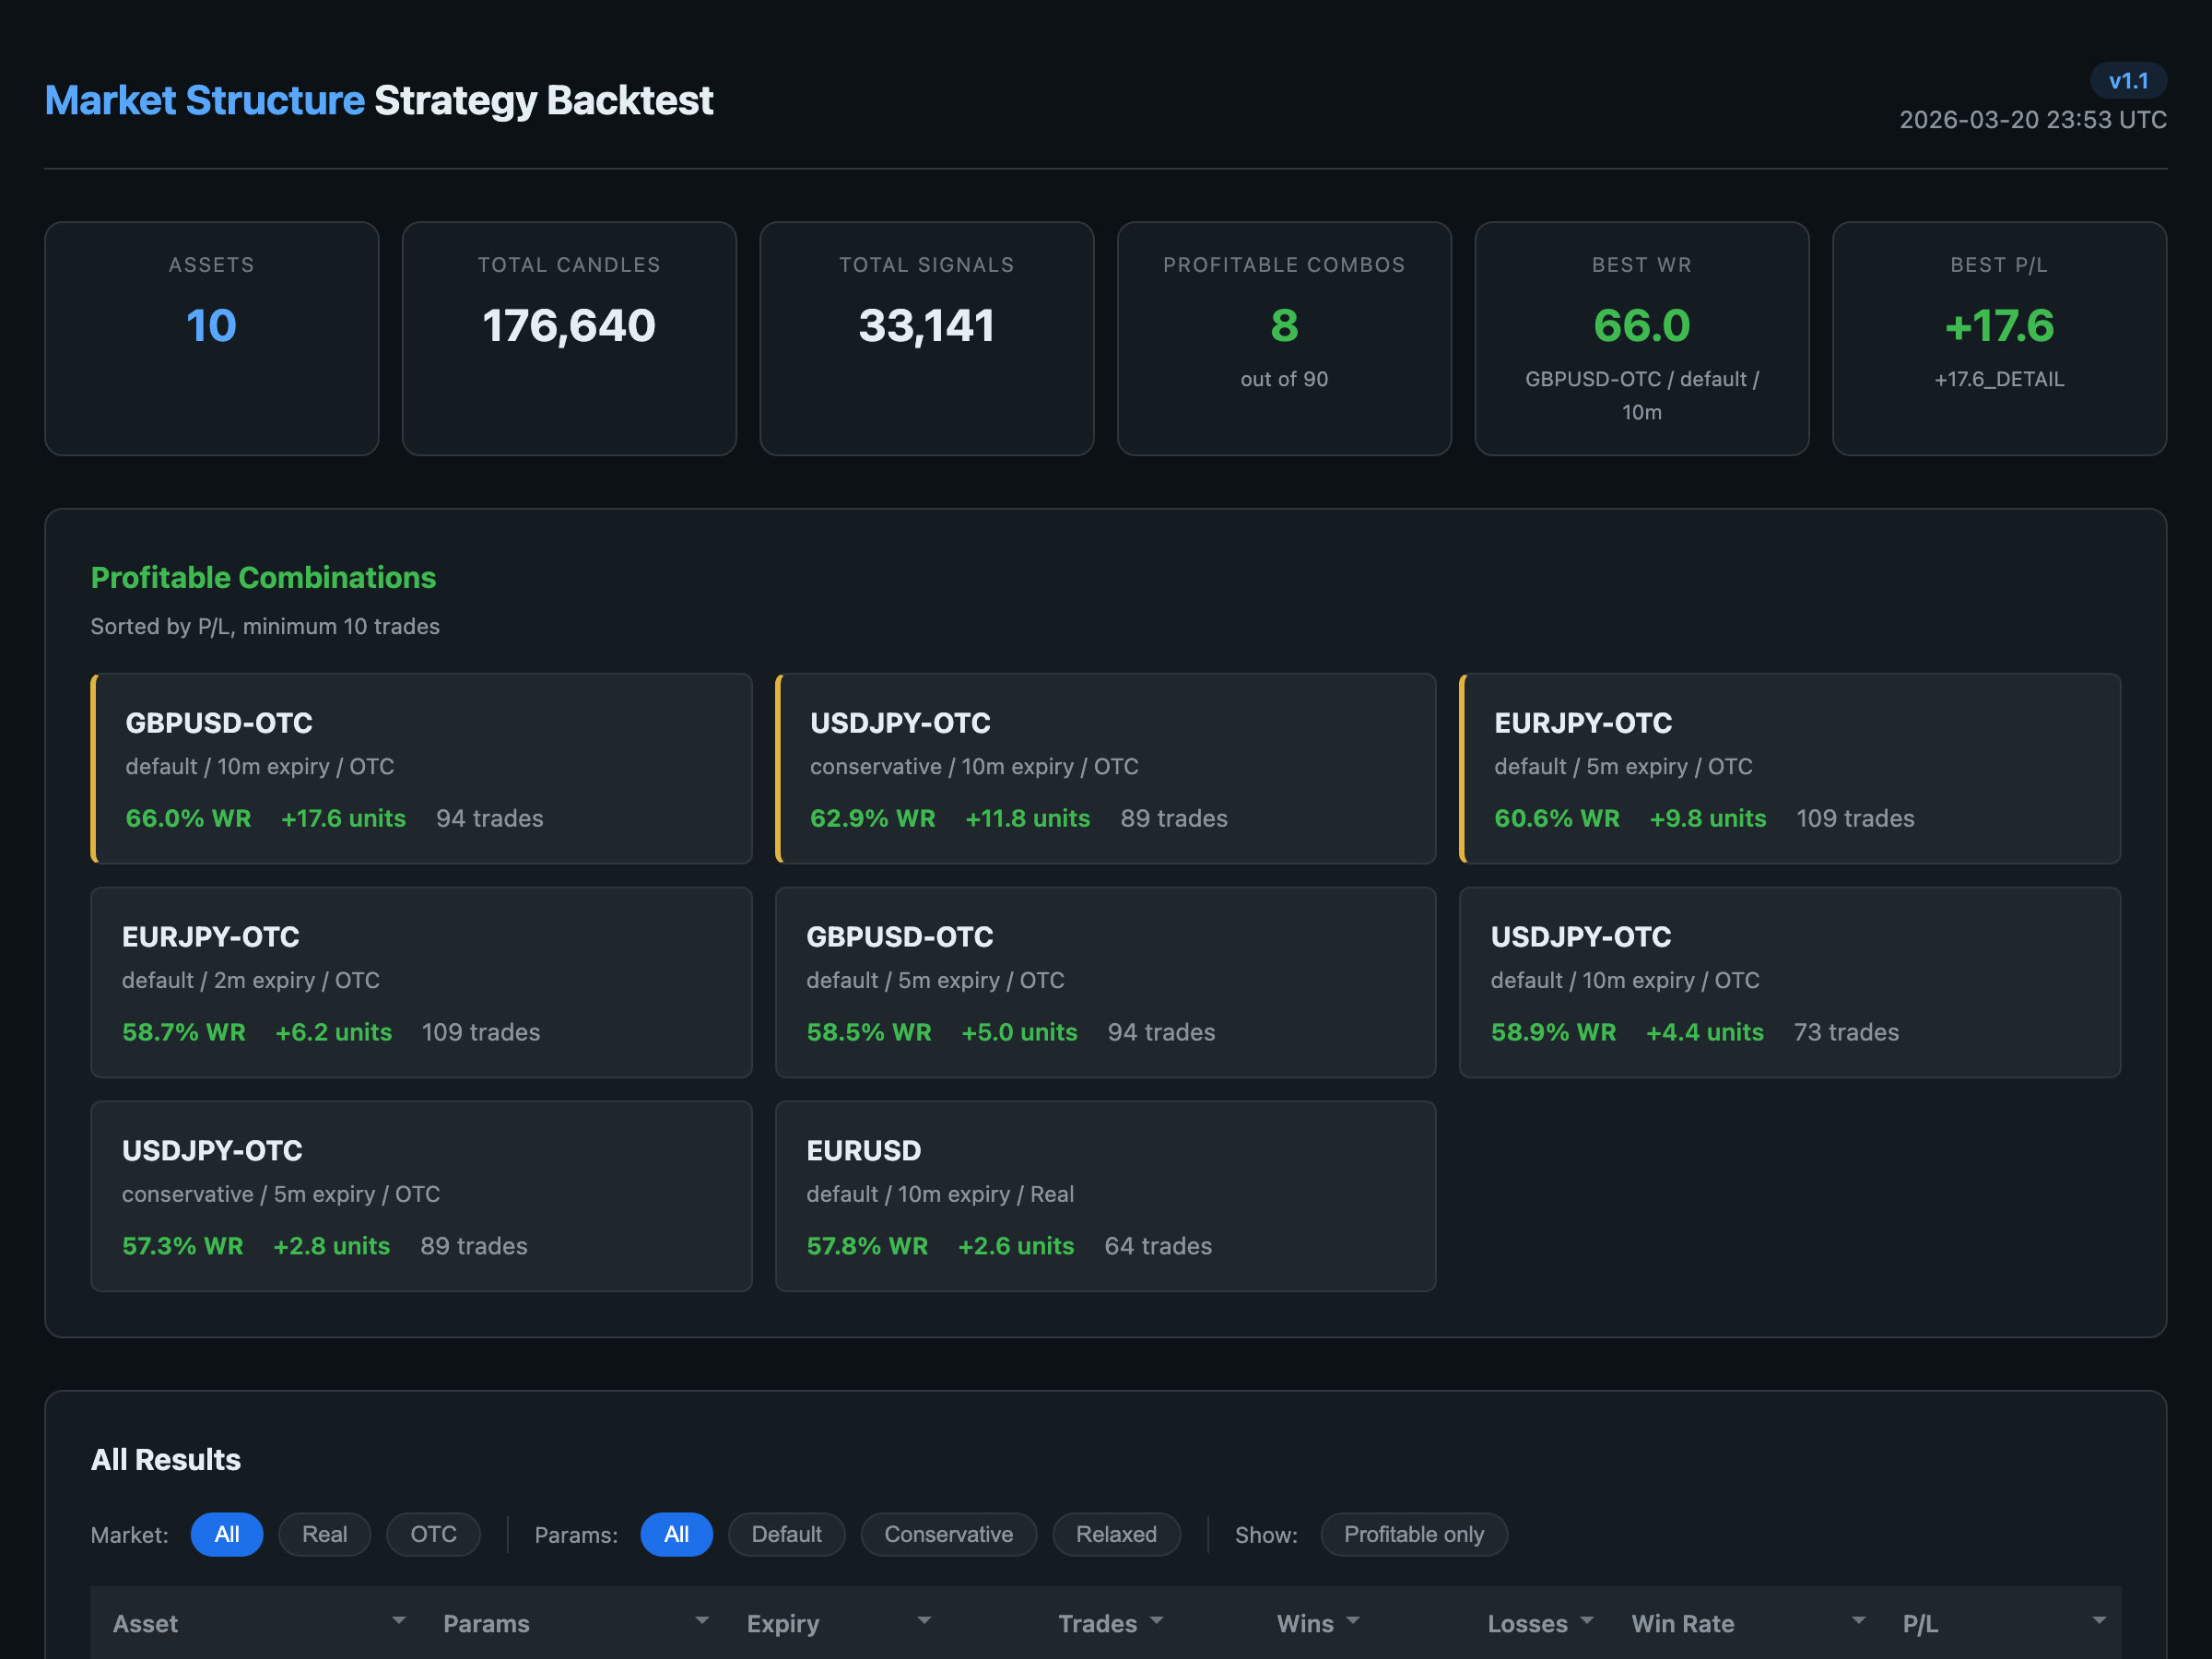Open USDJPY-OTC conservative 10m expiry card
Image resolution: width=2212 pixels, height=1659 pixels.
[1105, 768]
